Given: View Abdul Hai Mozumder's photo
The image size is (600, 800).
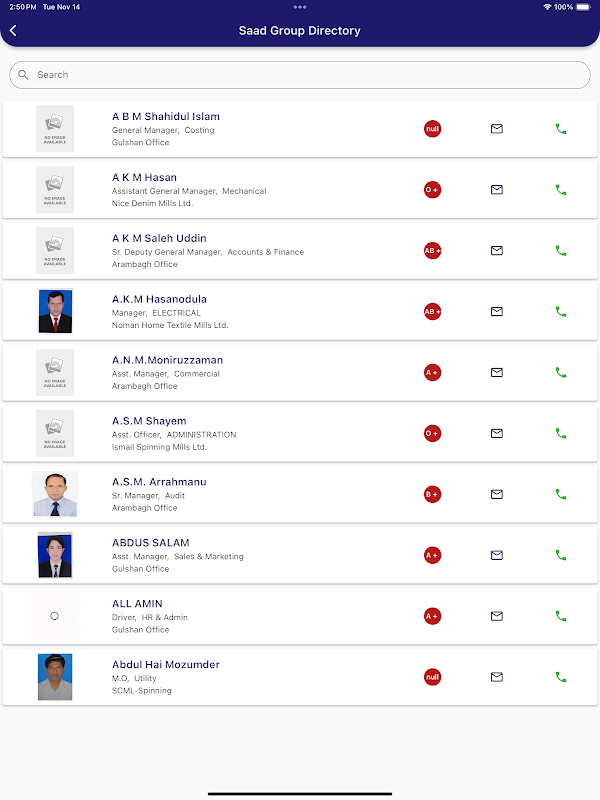Looking at the screenshot, I should pos(55,677).
